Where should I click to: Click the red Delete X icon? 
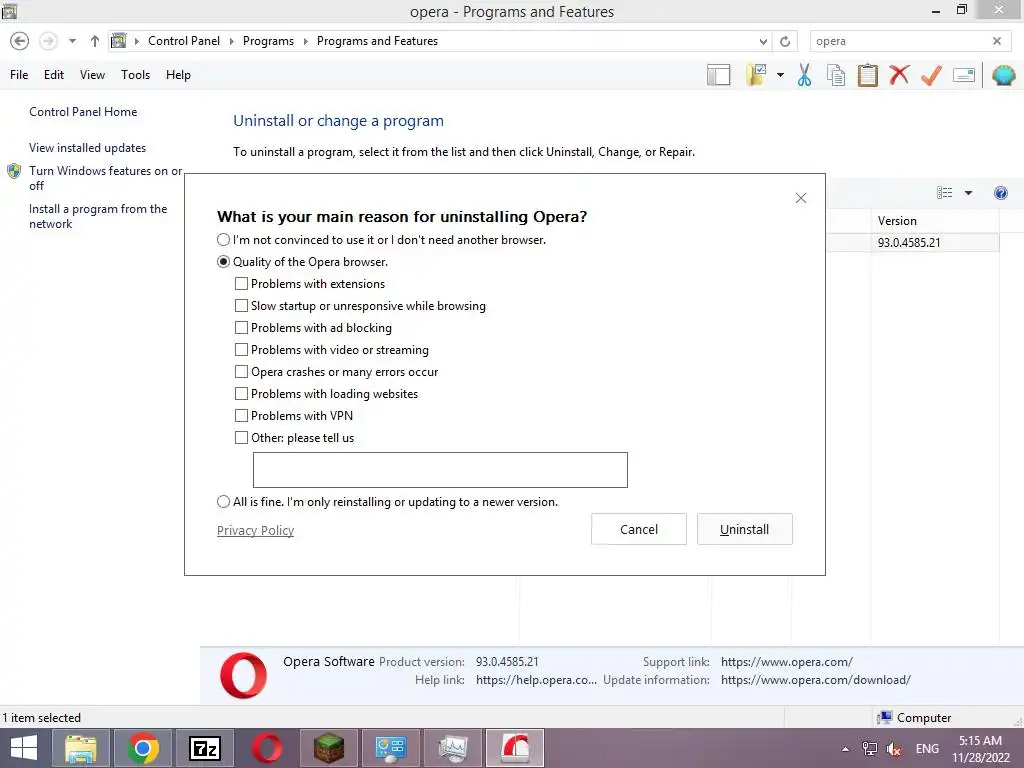tap(899, 75)
